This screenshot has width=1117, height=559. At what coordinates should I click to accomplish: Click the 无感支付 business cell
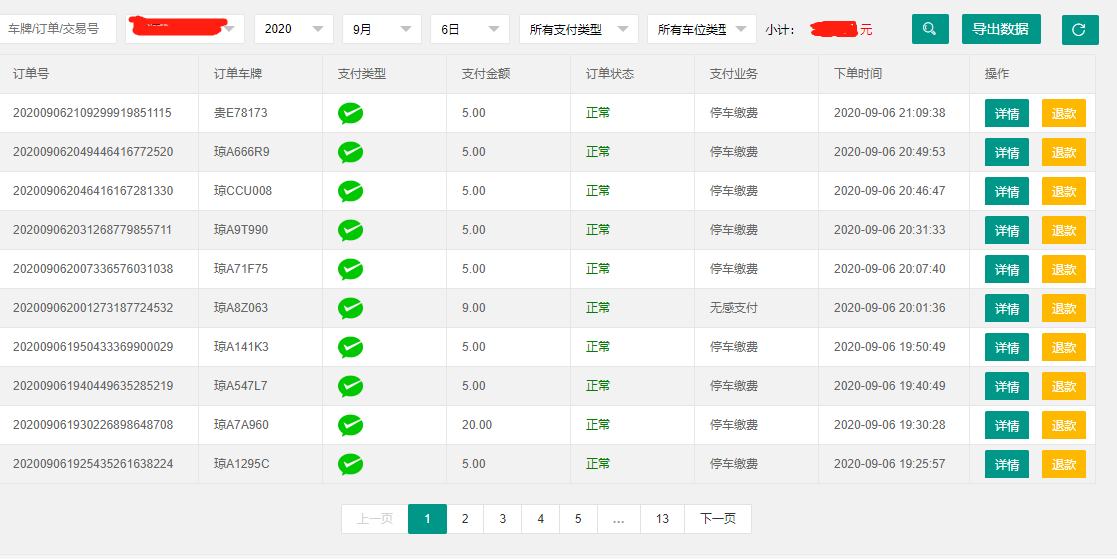click(x=734, y=308)
